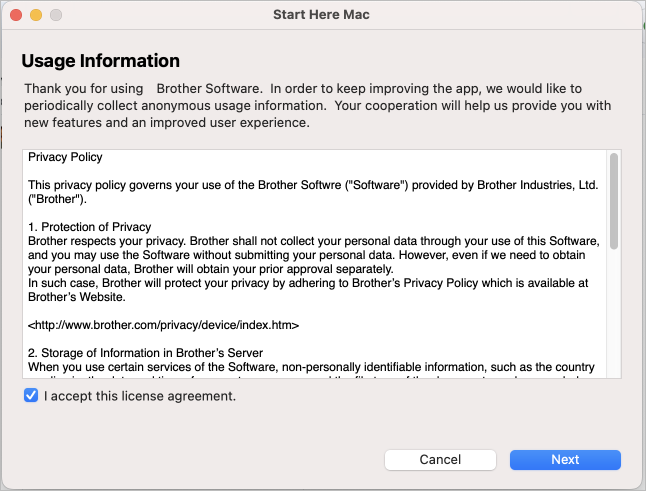Click the text "Brother's Website."

pos(77,297)
